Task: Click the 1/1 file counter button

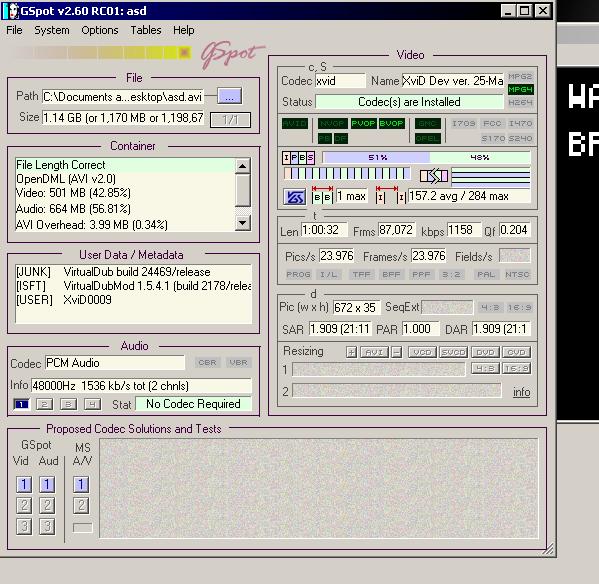Action: pyautogui.click(x=230, y=120)
